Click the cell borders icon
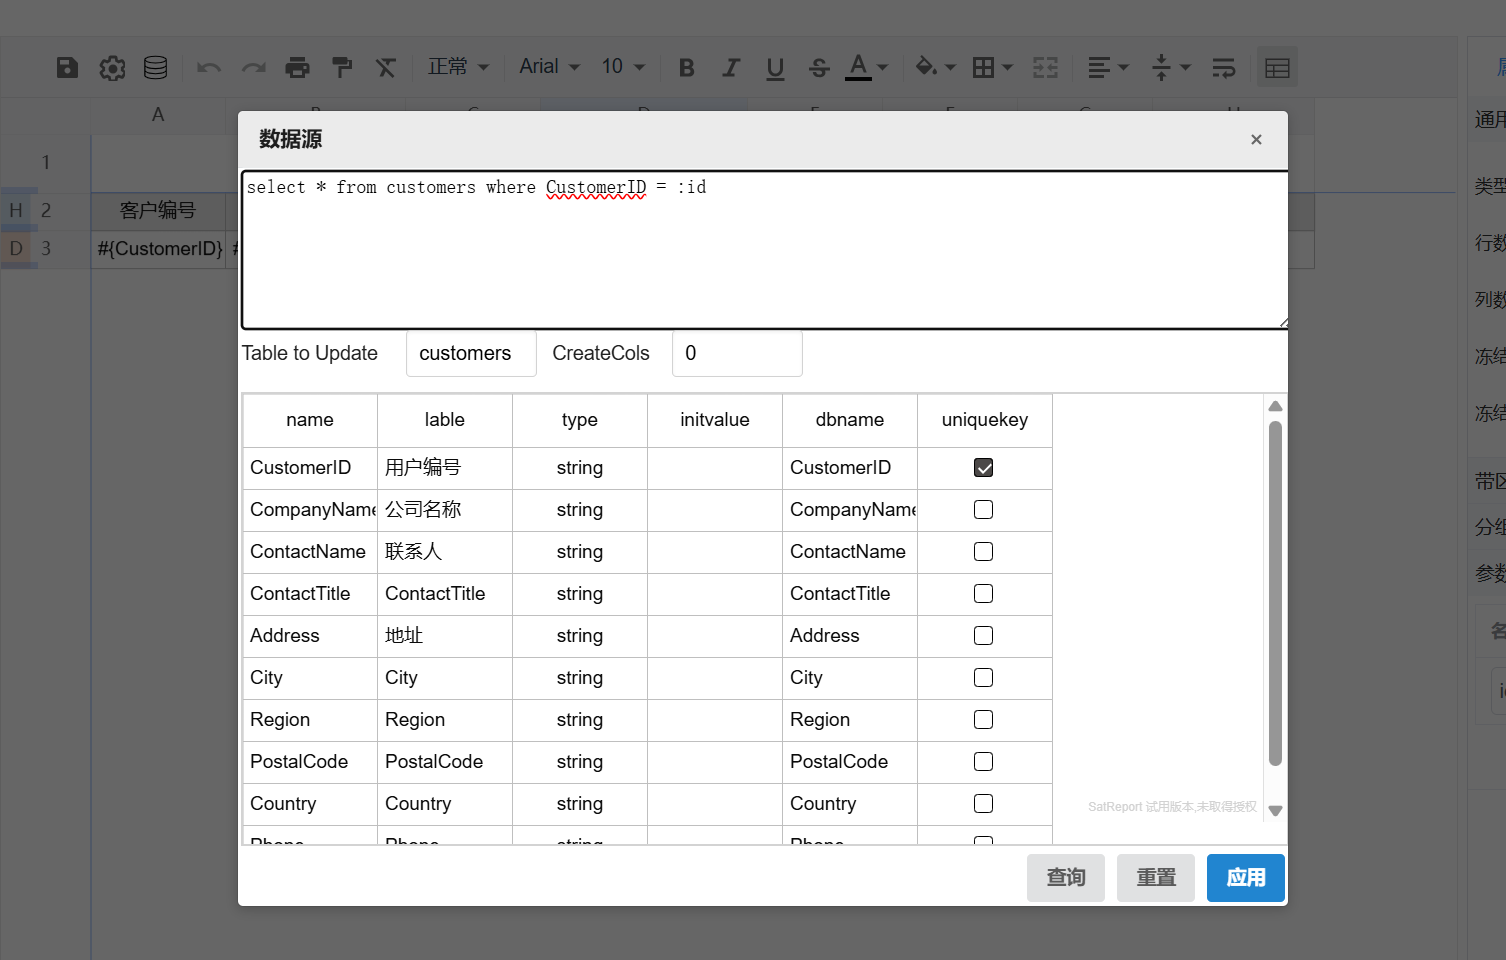The height and width of the screenshot is (960, 1506). point(984,67)
